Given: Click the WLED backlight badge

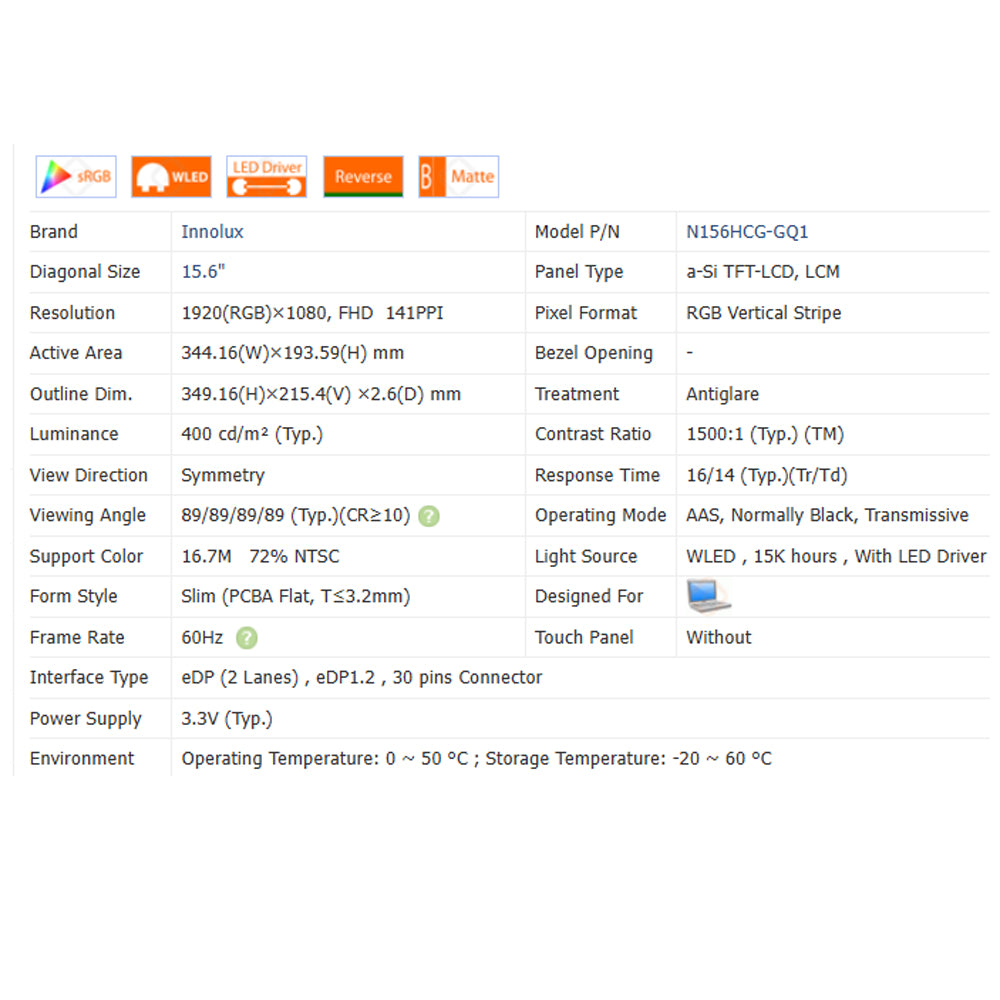Looking at the screenshot, I should [x=171, y=177].
